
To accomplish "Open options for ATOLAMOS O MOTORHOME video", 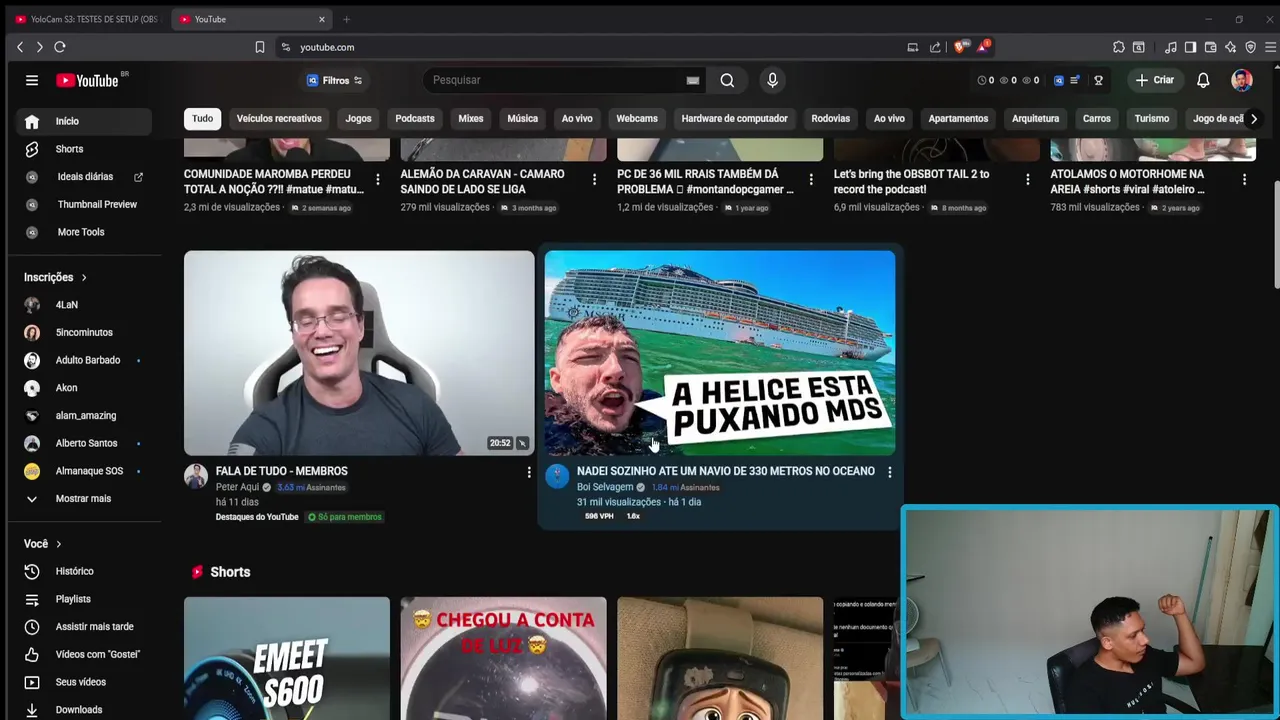I will [x=1244, y=180].
